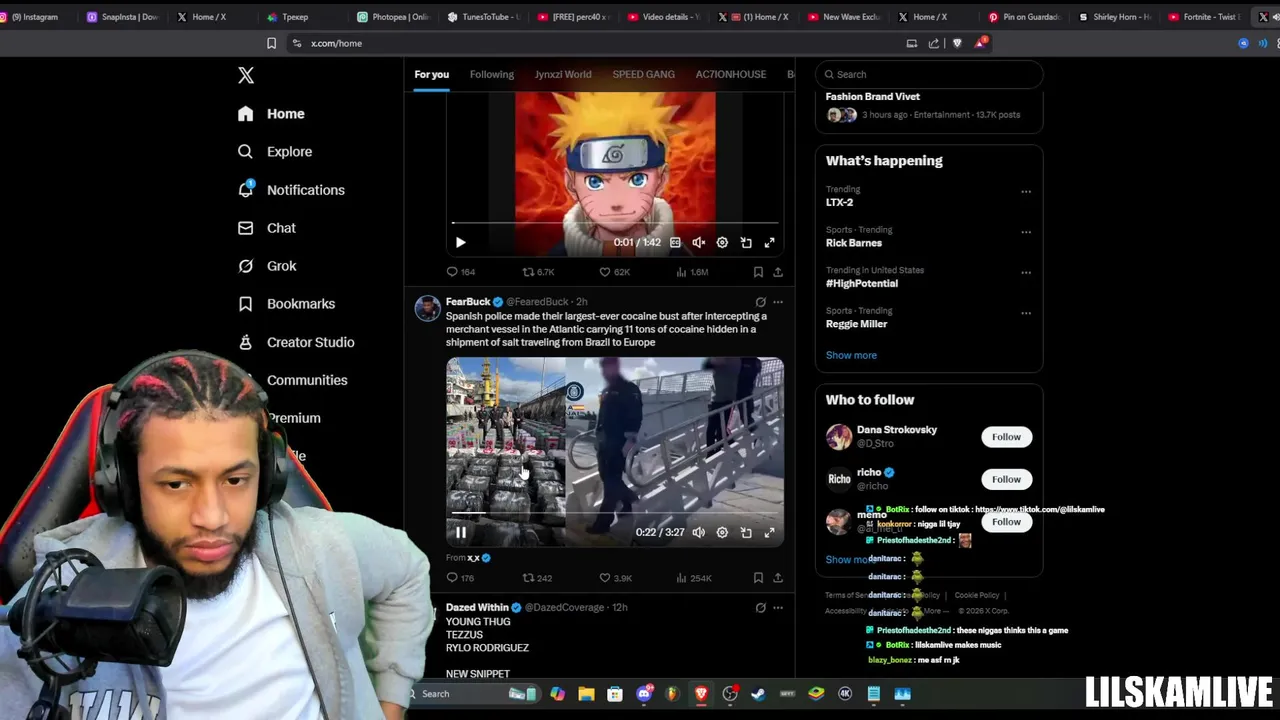Open the Fashion Brand Vivet trend
The height and width of the screenshot is (720, 1280).
tap(929, 105)
